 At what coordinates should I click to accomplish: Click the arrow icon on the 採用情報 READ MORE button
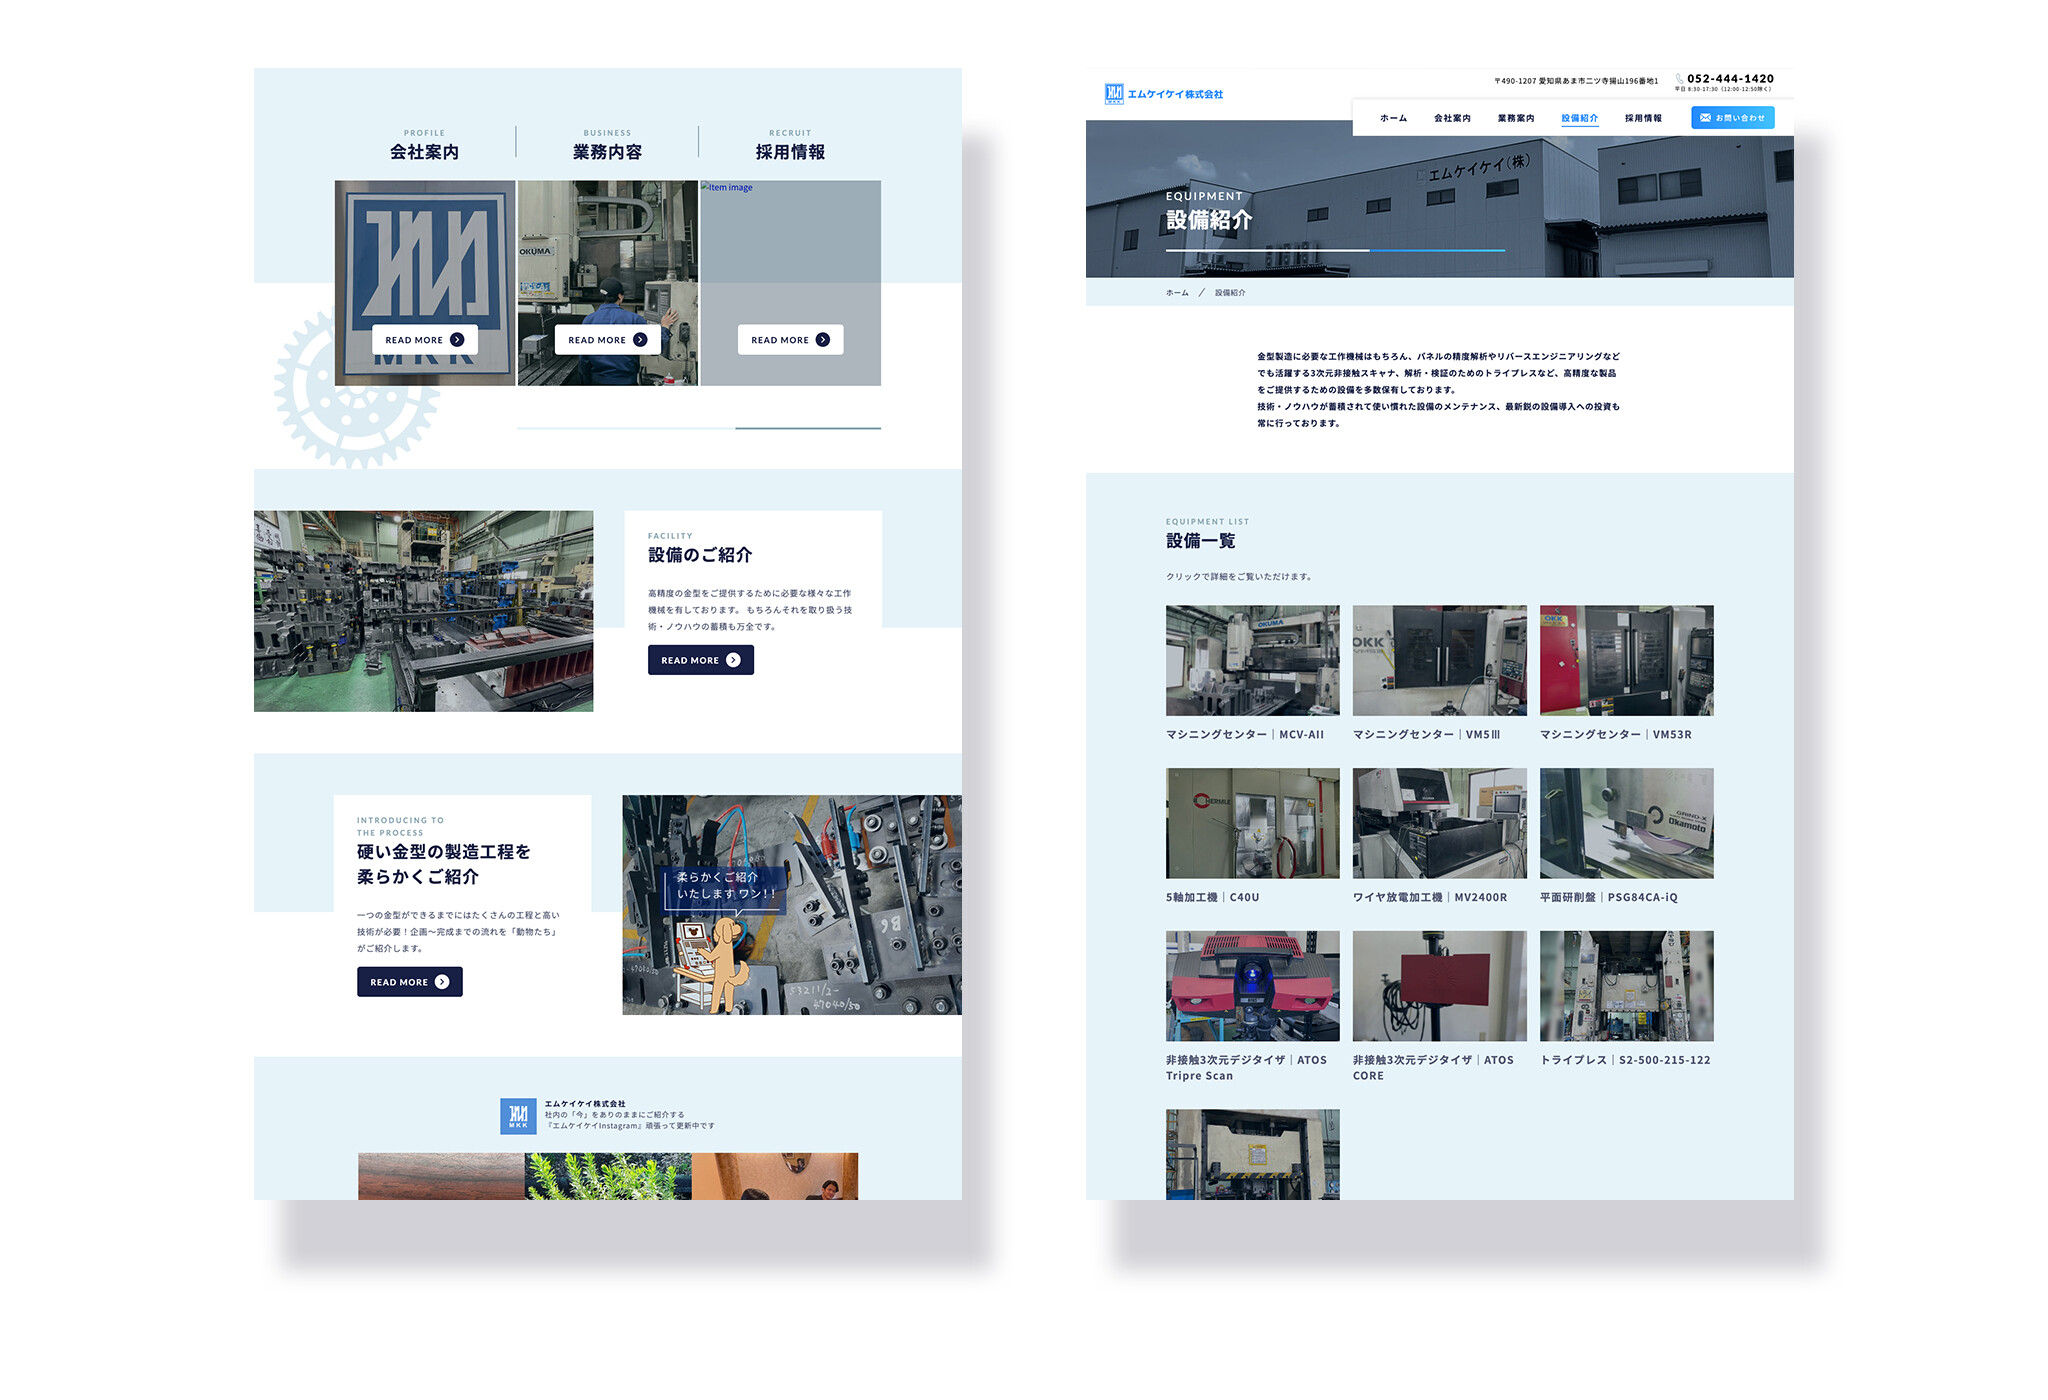point(823,340)
